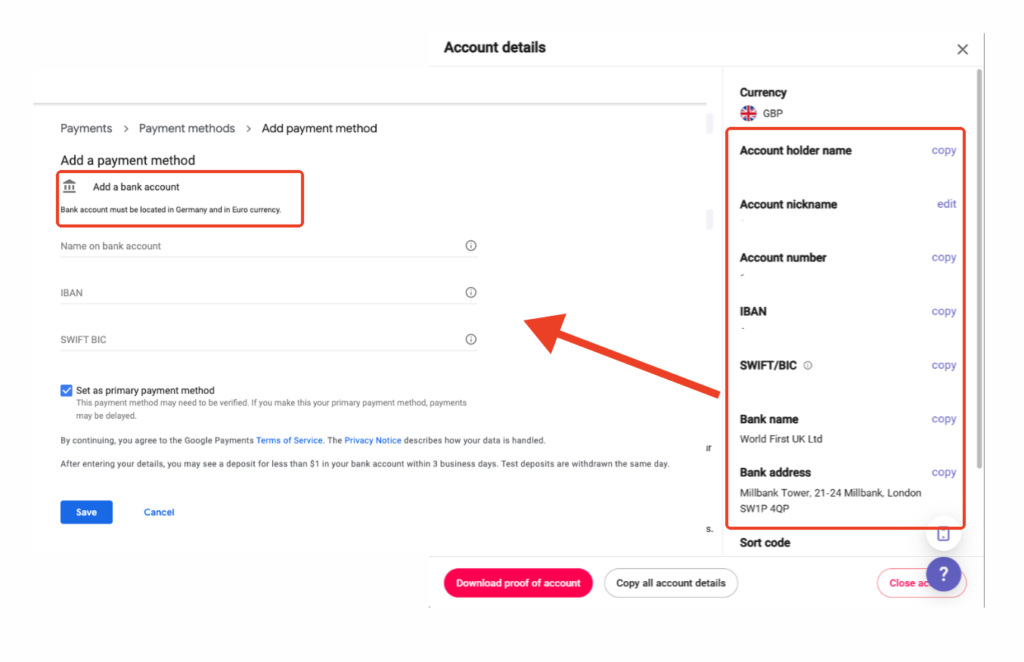Uncheck Set as primary payment method
The height and width of the screenshot is (662, 1024).
66,391
